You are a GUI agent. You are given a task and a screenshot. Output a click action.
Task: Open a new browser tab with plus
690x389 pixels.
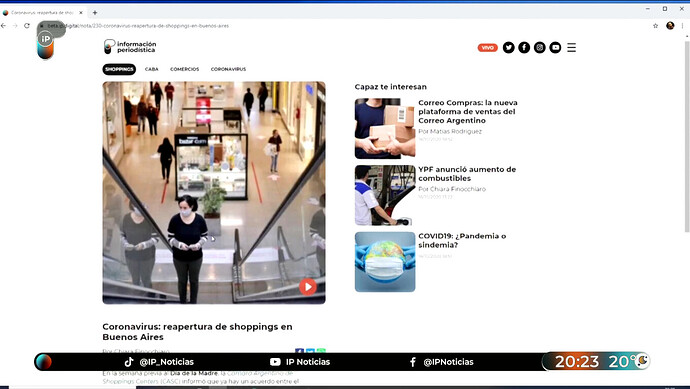pyautogui.click(x=95, y=13)
